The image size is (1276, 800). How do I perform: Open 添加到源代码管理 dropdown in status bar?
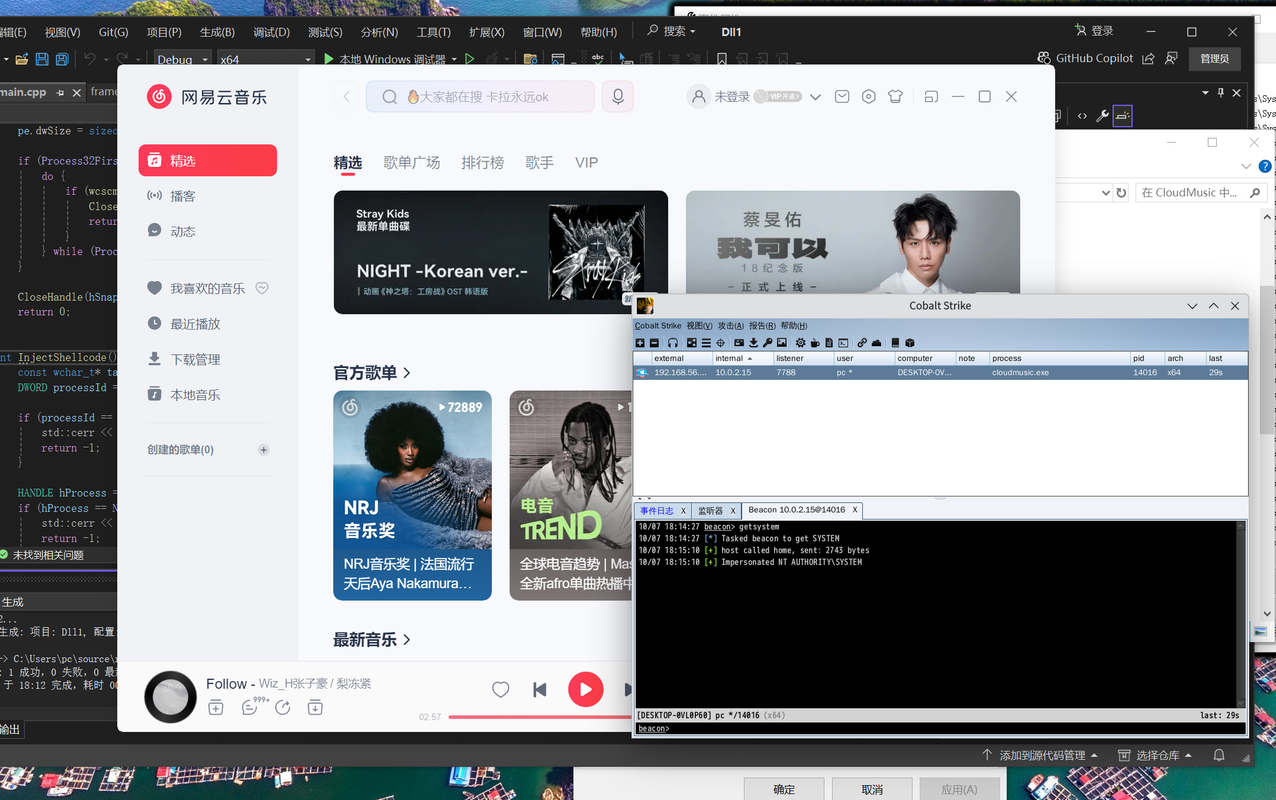[x=1040, y=755]
